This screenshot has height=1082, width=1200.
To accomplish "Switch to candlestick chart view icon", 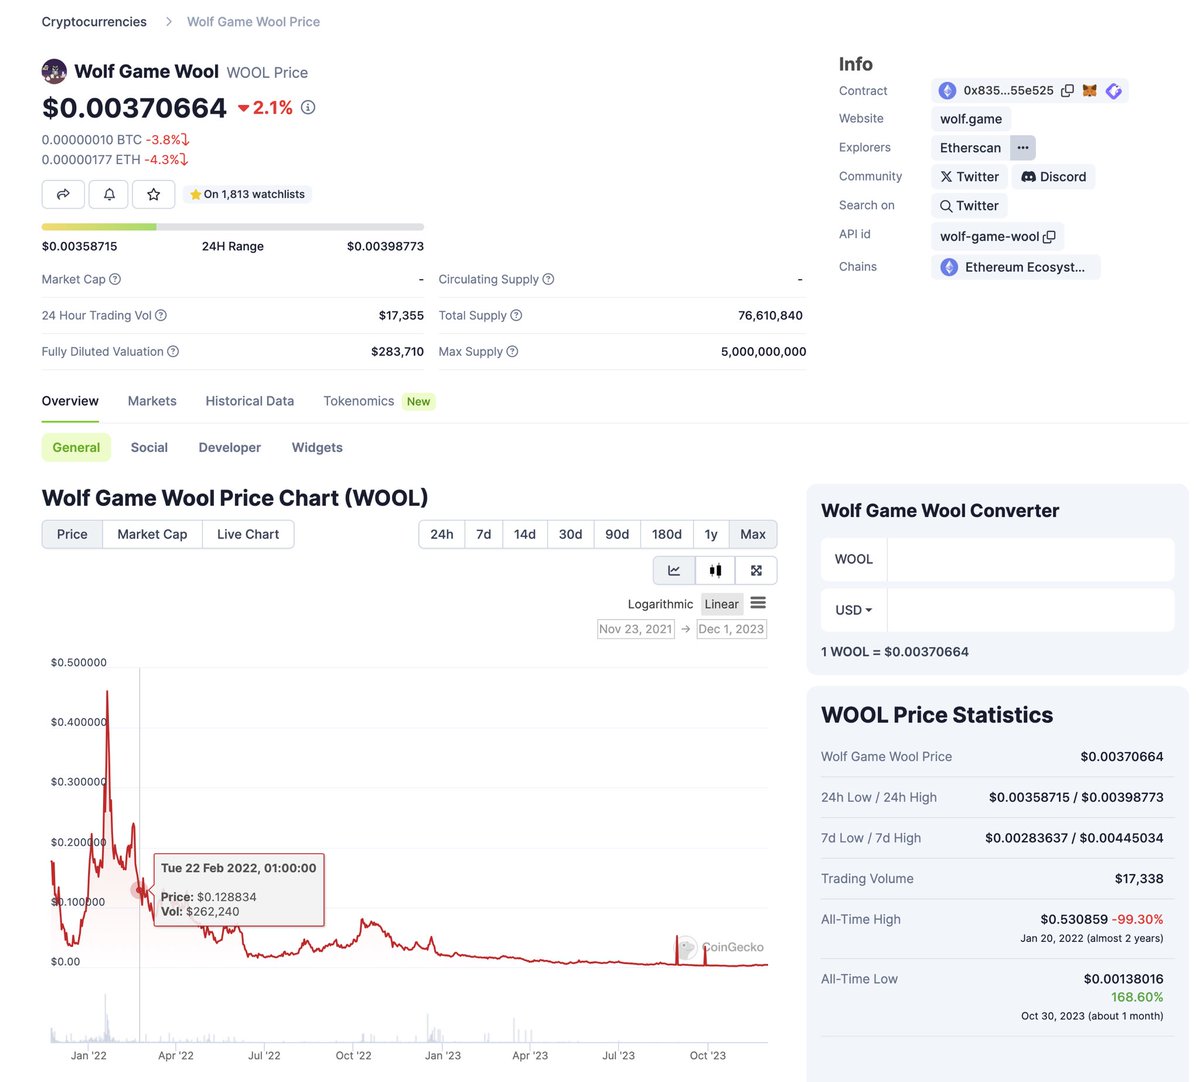I will tap(715, 570).
